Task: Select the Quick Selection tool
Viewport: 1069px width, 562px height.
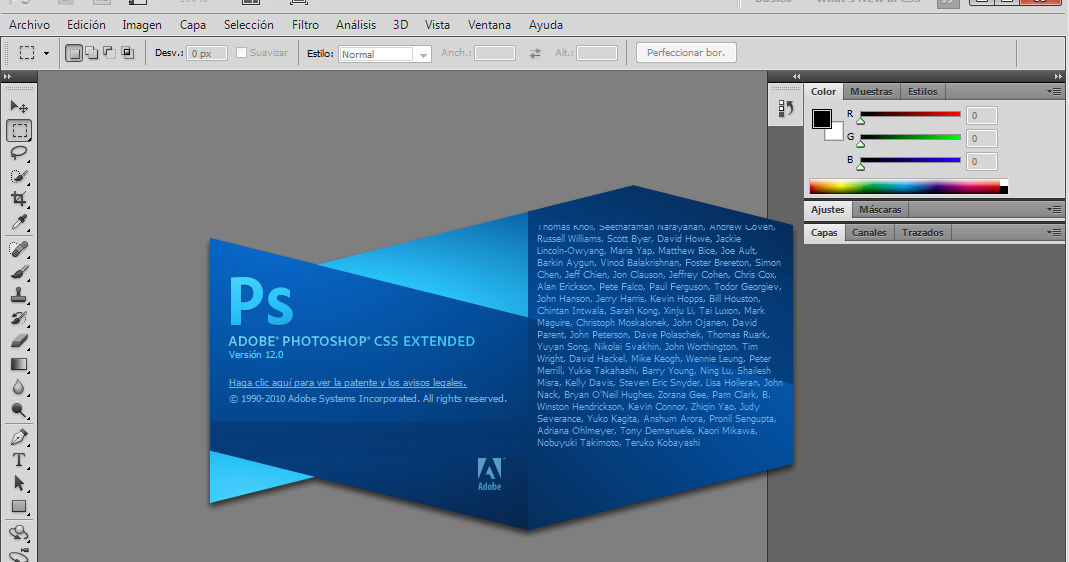Action: [x=19, y=177]
